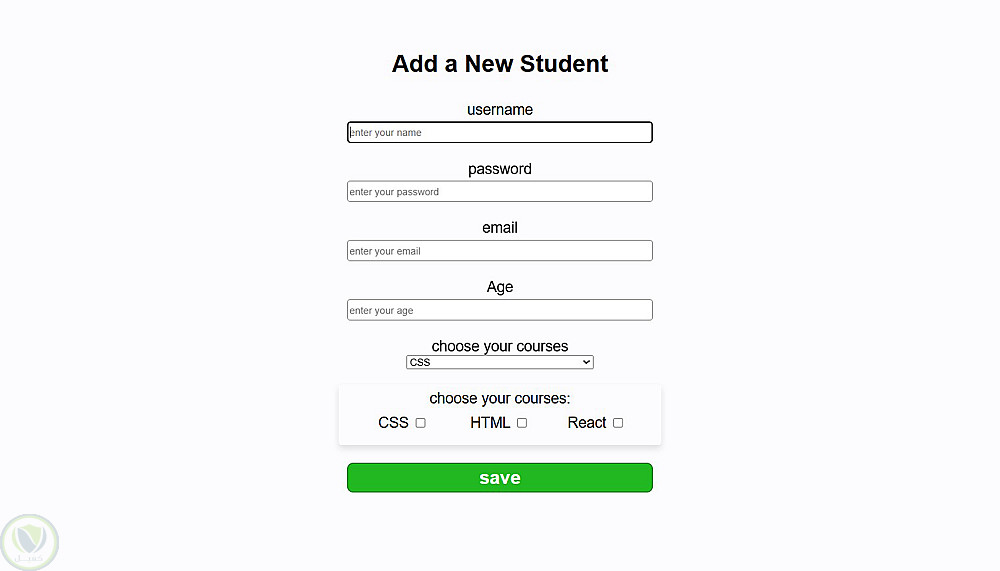Click the email input field

[500, 251]
